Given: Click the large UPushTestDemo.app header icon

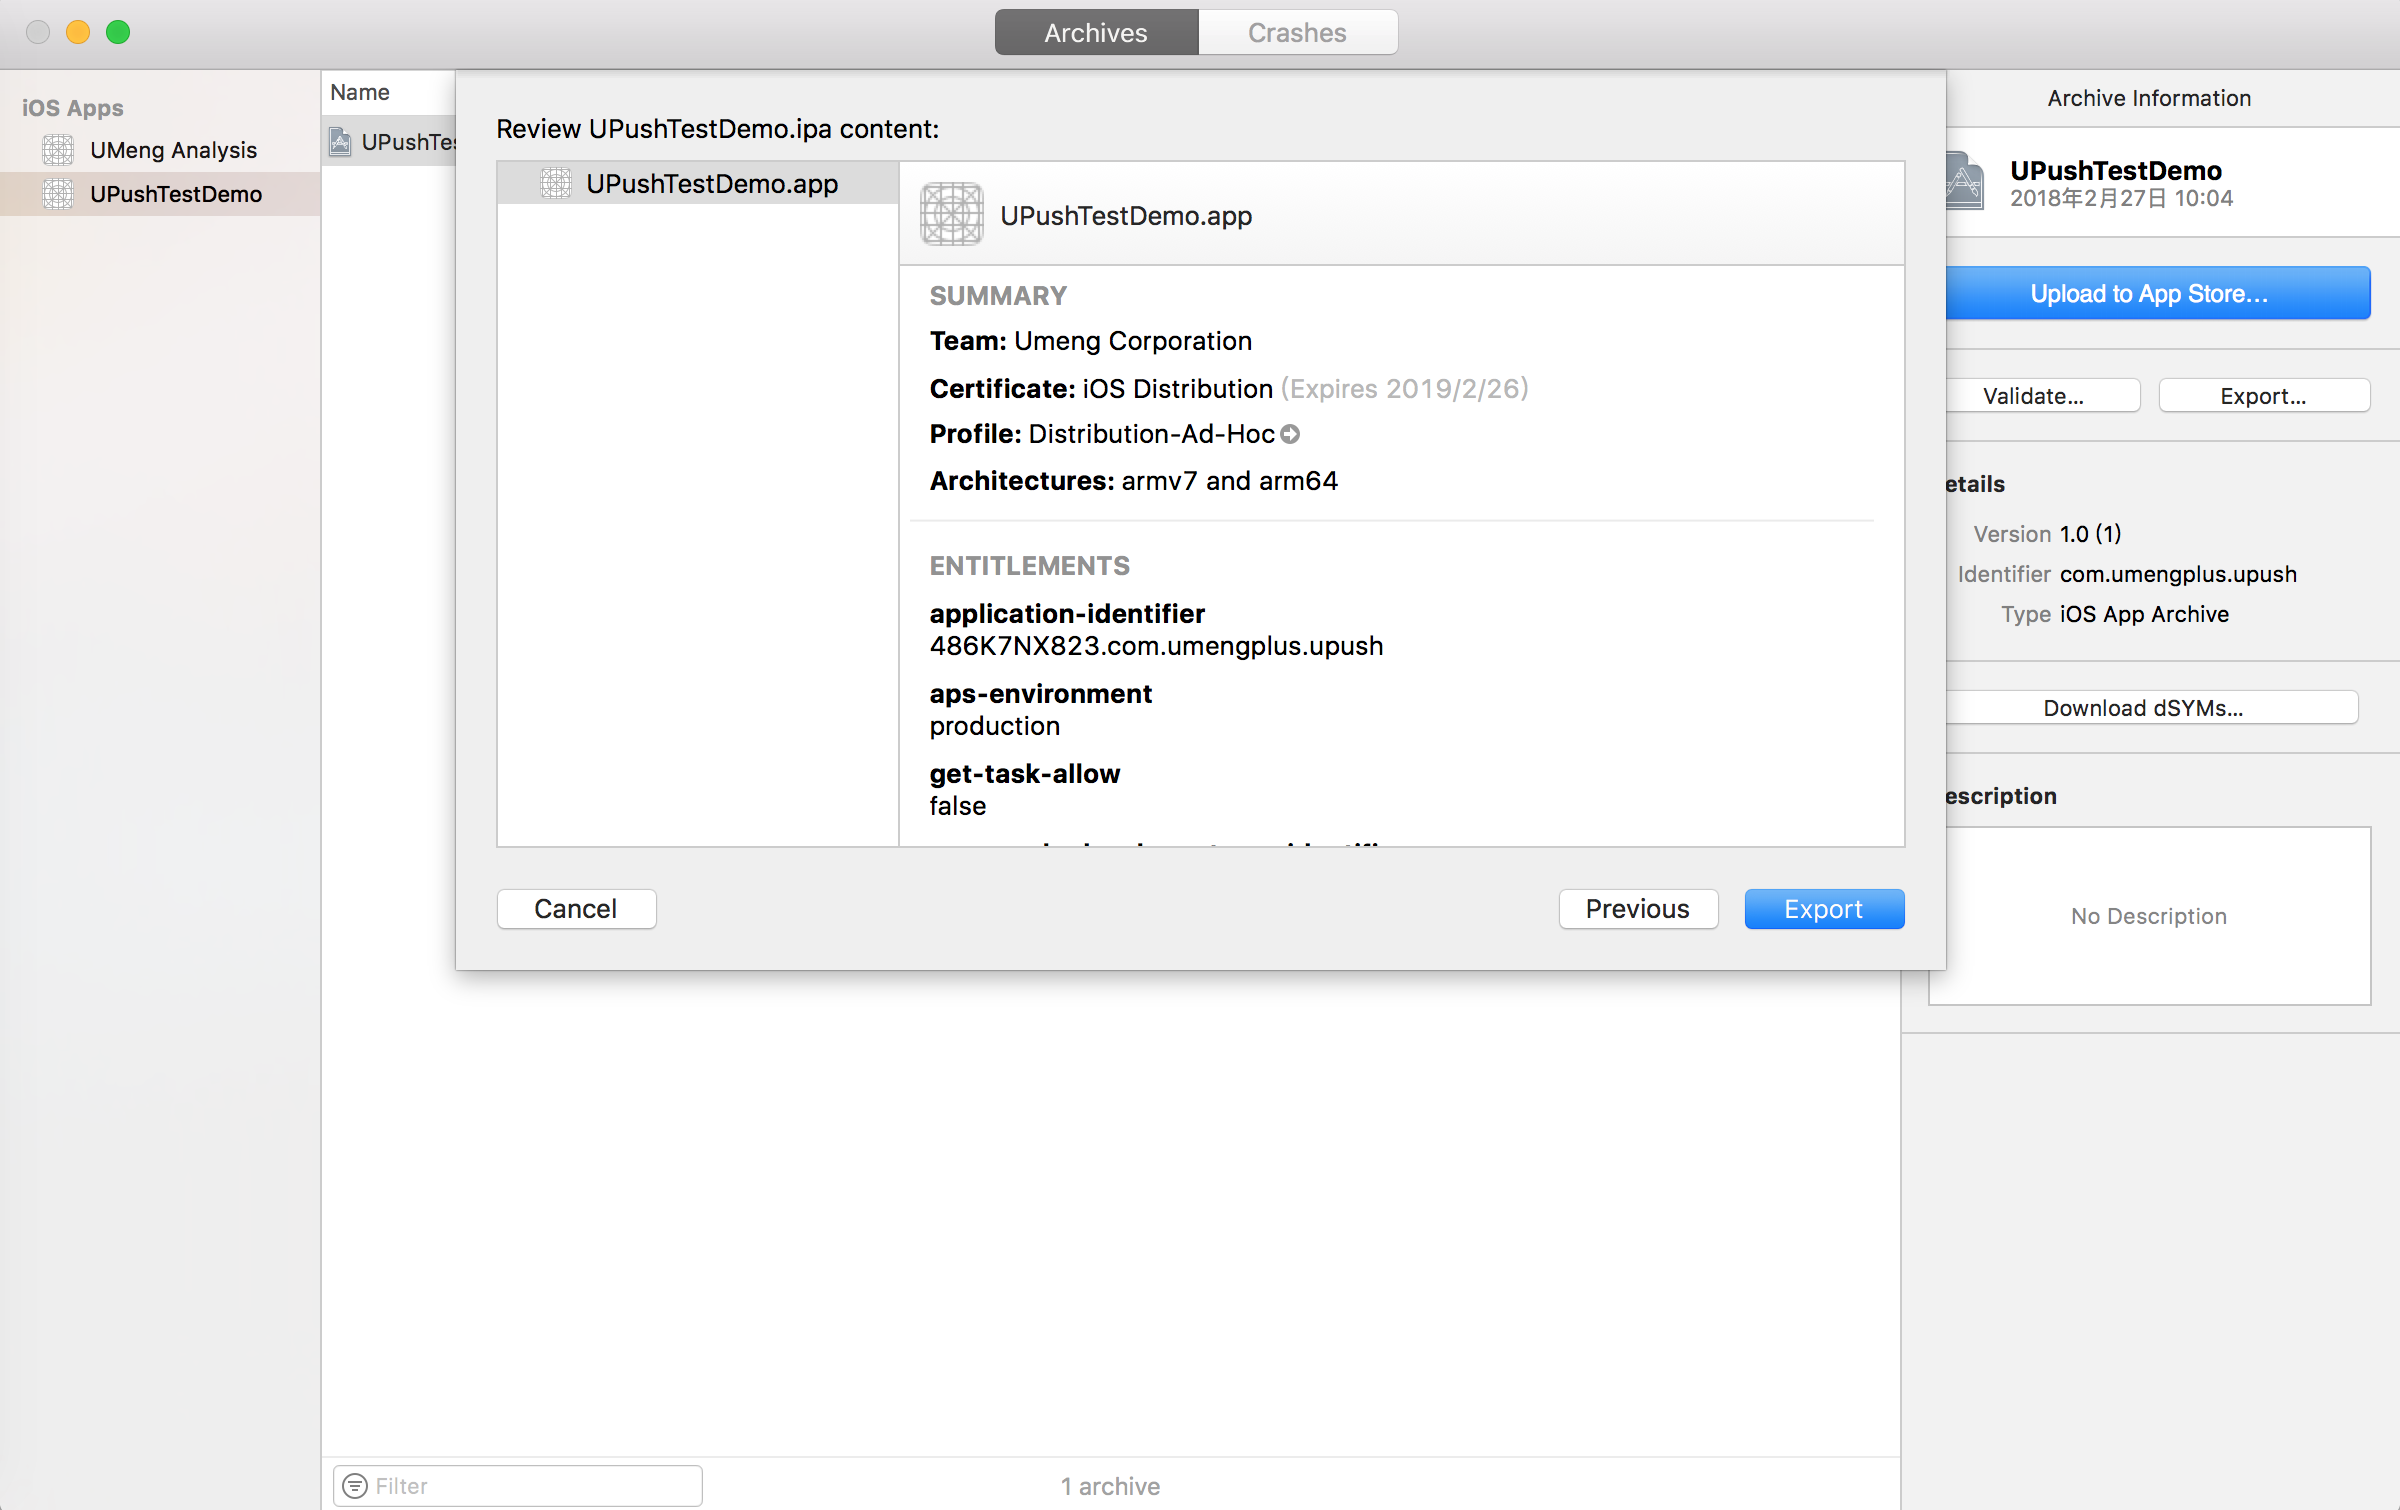Looking at the screenshot, I should tap(951, 214).
